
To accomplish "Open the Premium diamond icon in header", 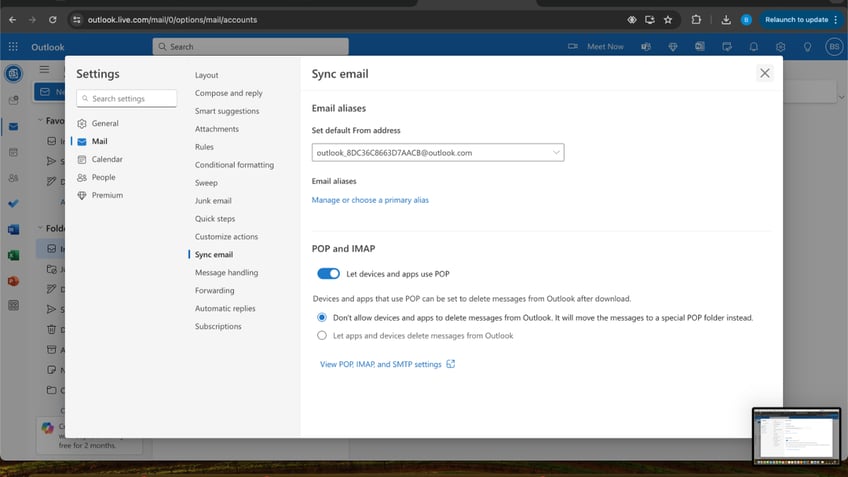I will point(673,47).
